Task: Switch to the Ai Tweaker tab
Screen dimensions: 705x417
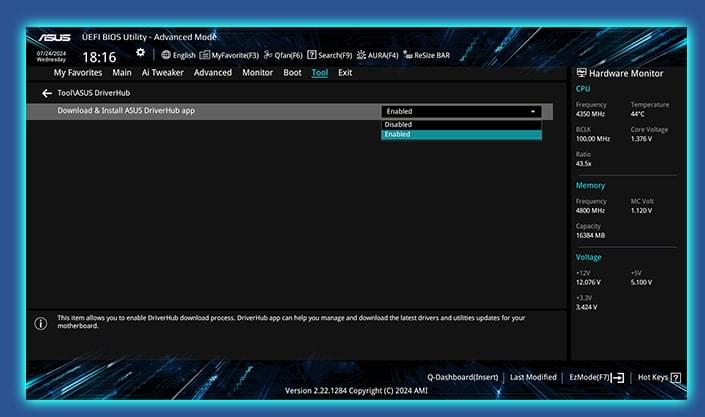Action: tap(162, 73)
